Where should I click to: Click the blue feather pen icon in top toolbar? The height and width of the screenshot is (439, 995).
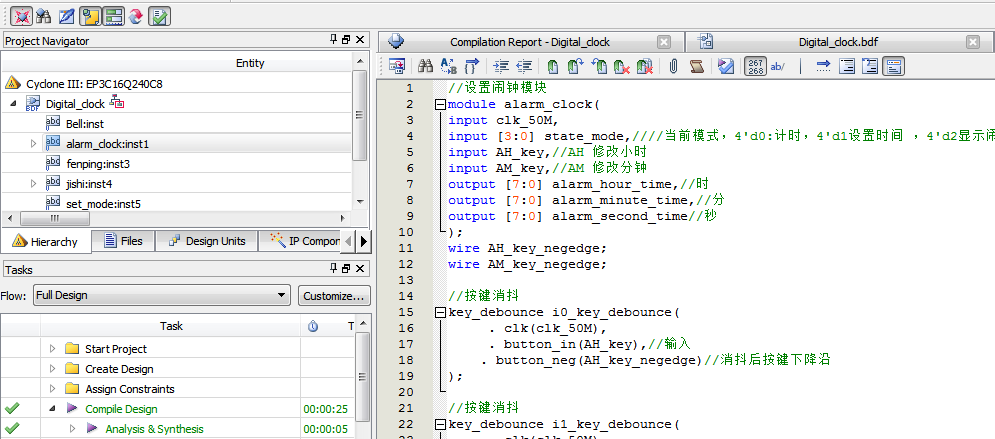click(66, 16)
